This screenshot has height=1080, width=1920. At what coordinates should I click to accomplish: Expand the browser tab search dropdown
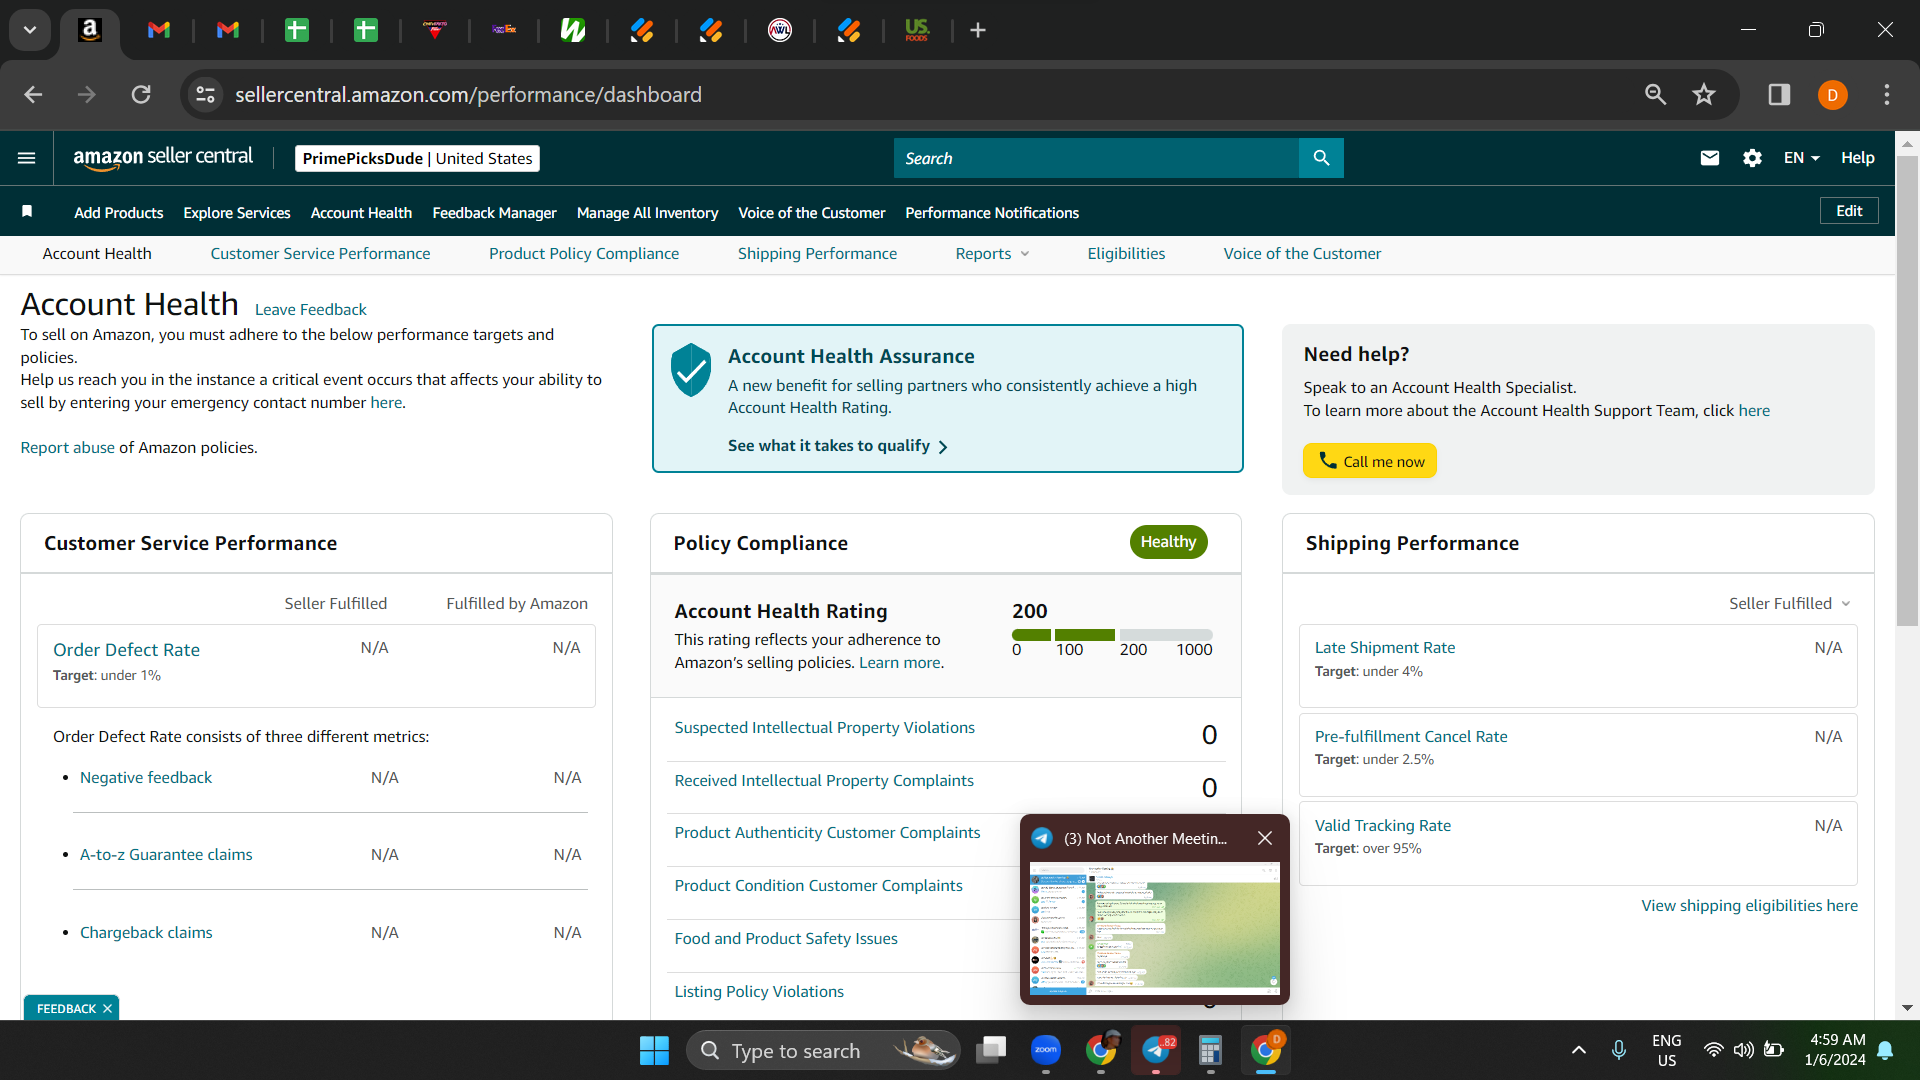[30, 30]
